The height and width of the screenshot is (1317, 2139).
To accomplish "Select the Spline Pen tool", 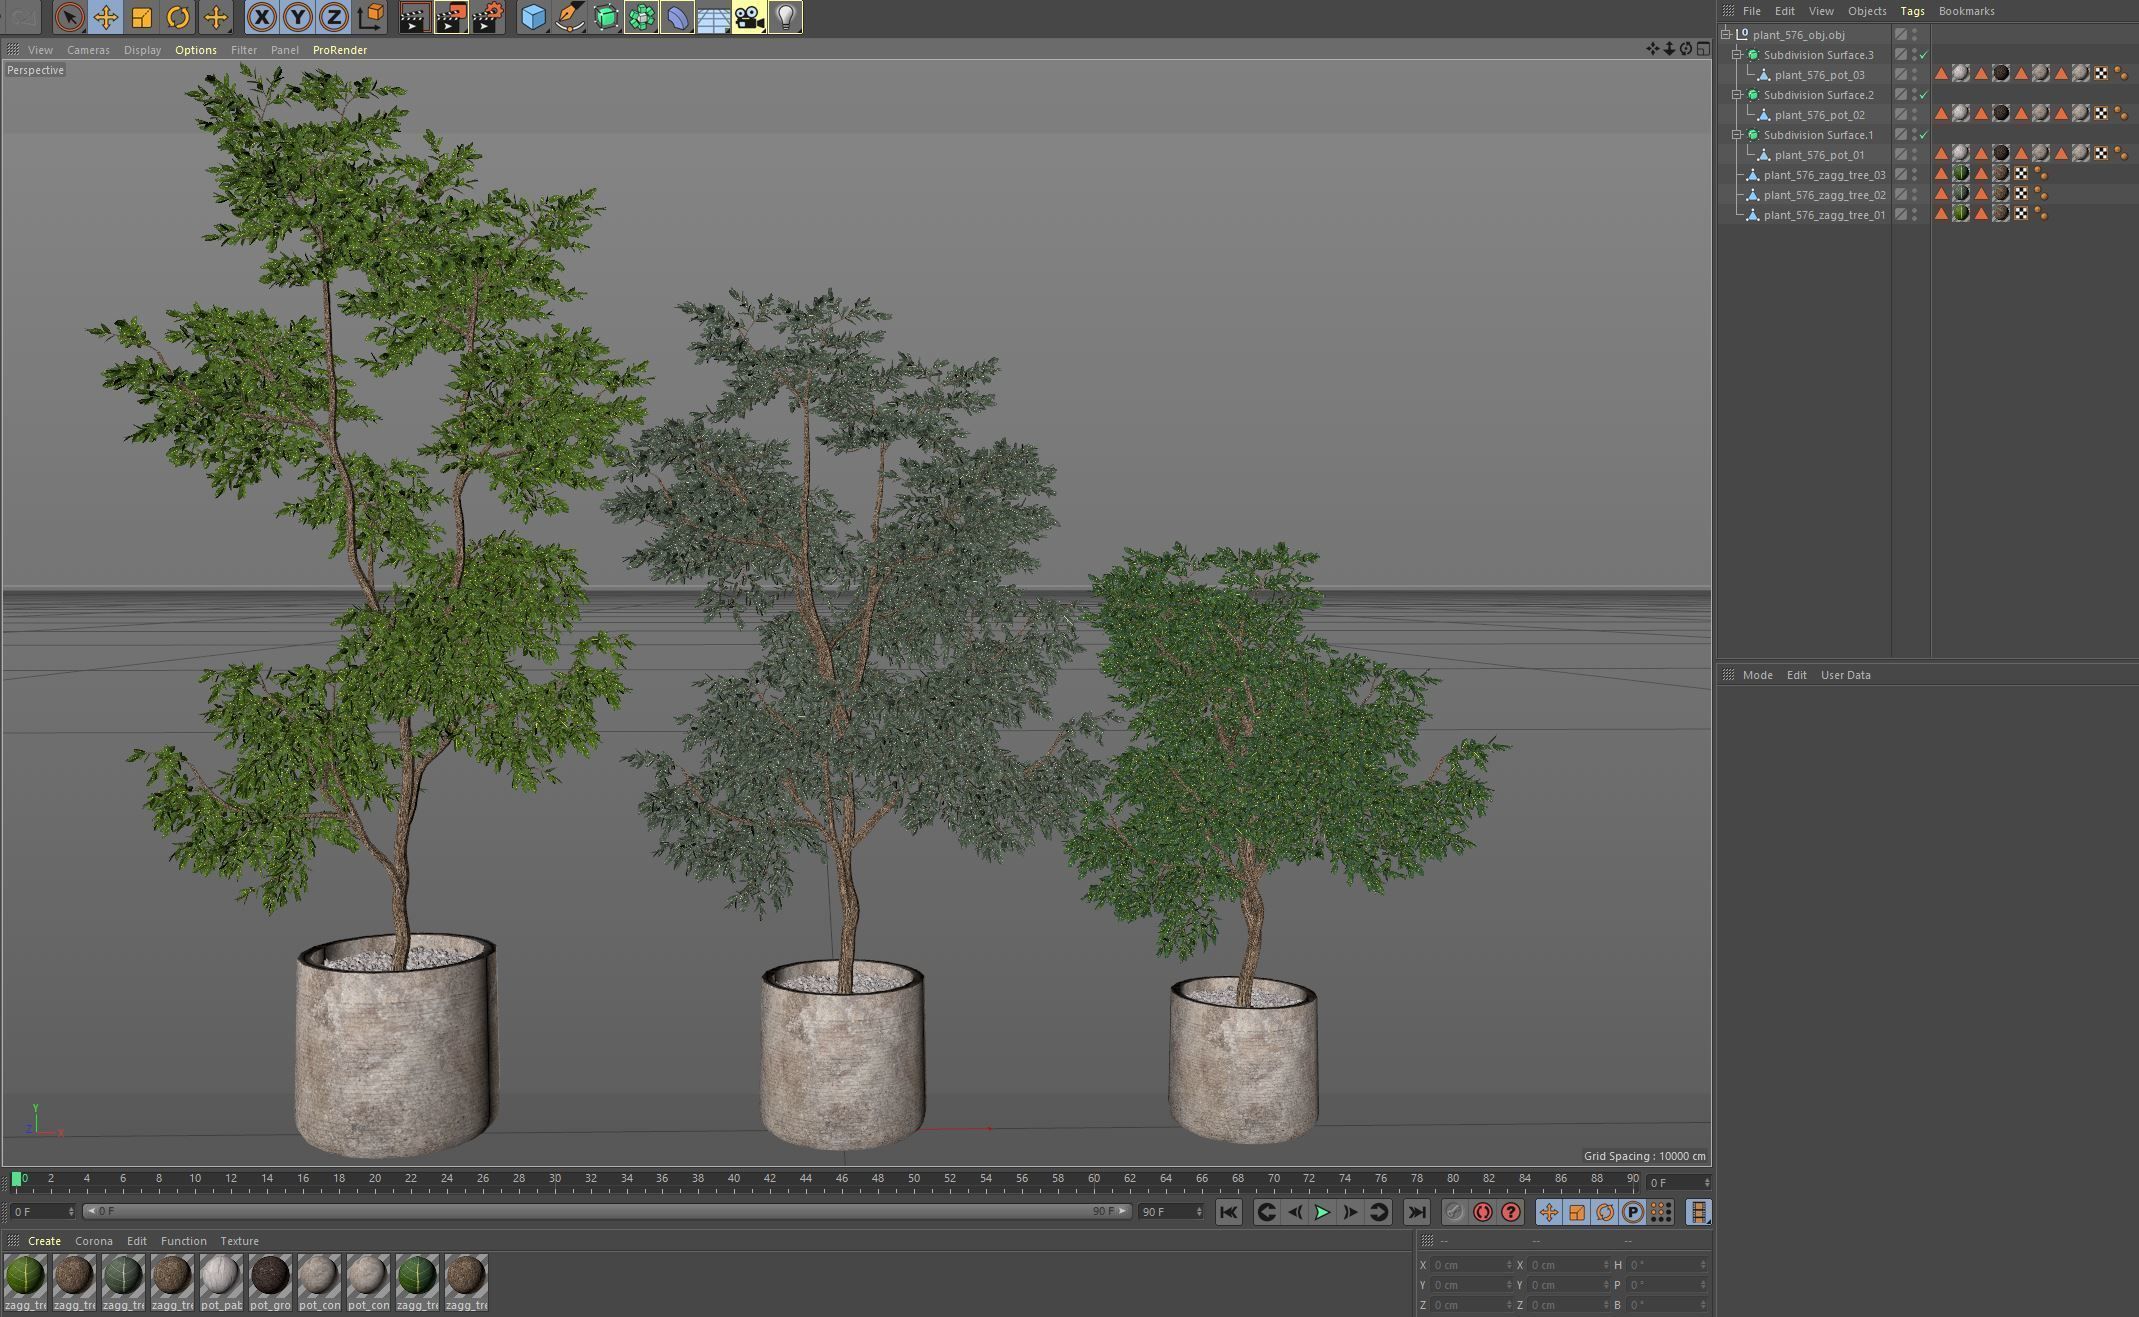I will (570, 17).
